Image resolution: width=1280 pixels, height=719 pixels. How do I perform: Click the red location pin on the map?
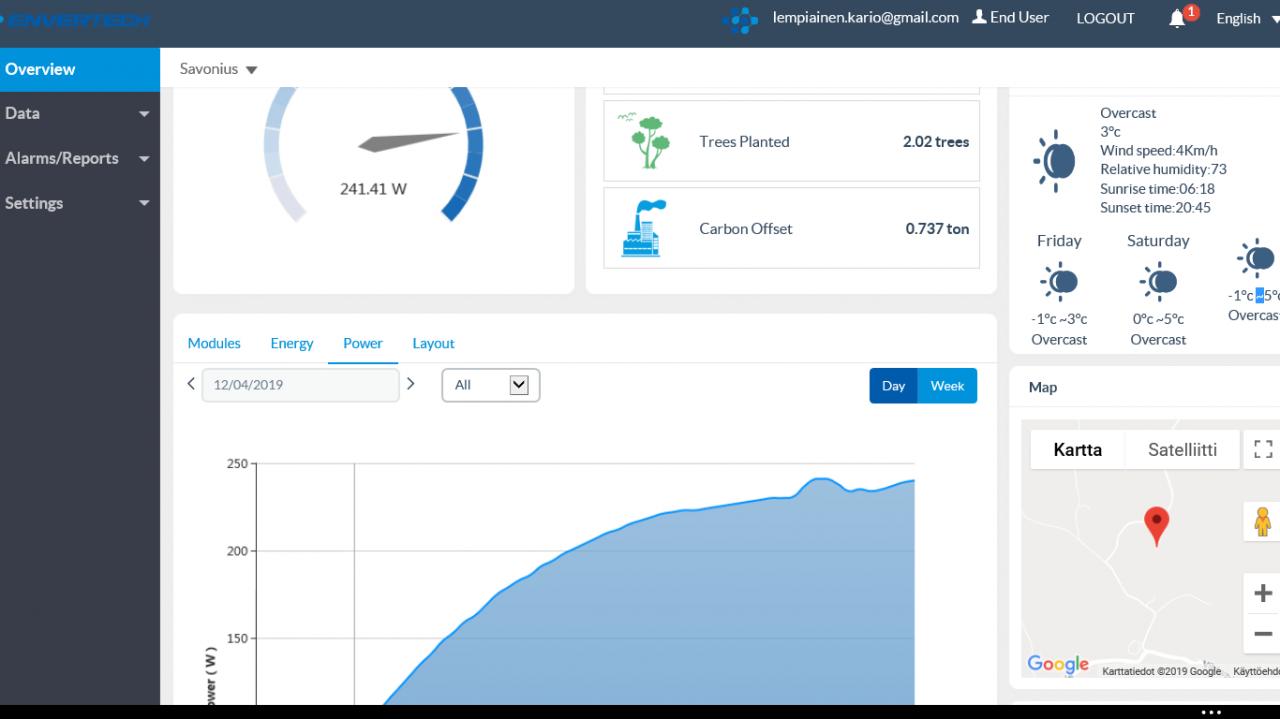point(1156,526)
